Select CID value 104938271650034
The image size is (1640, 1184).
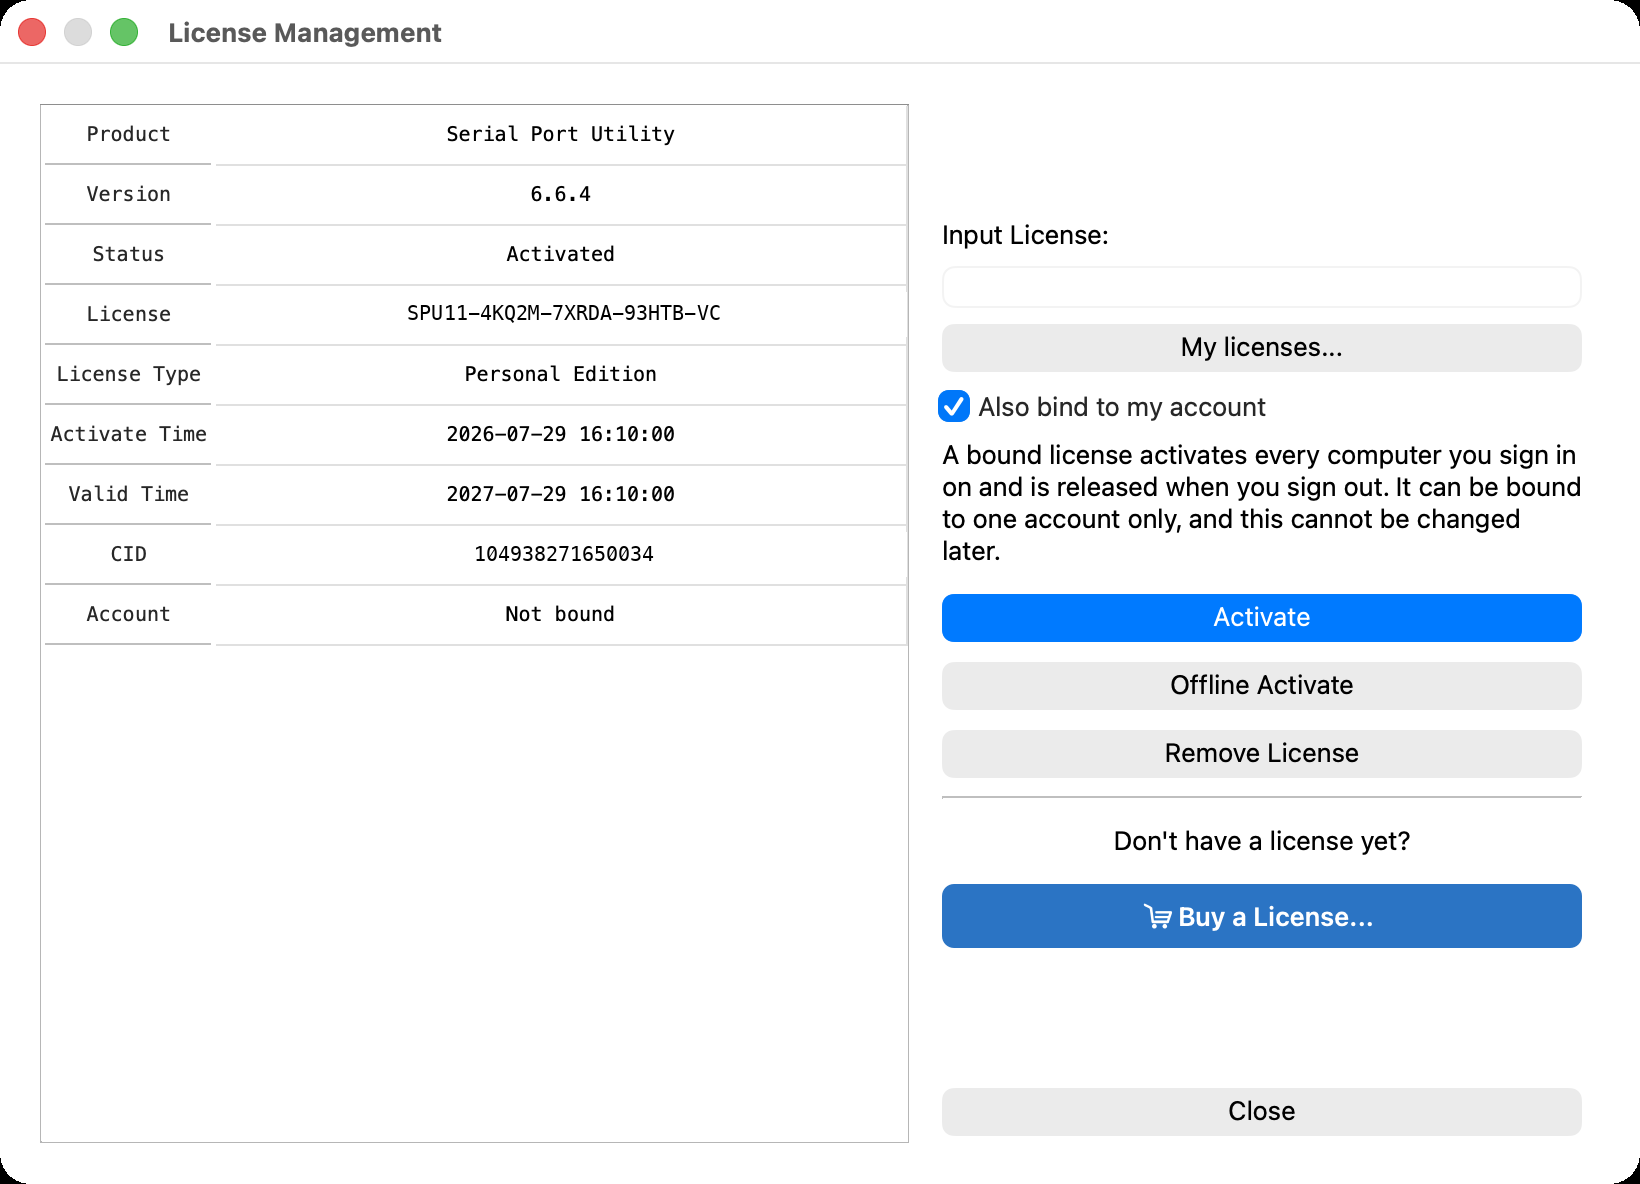(563, 554)
